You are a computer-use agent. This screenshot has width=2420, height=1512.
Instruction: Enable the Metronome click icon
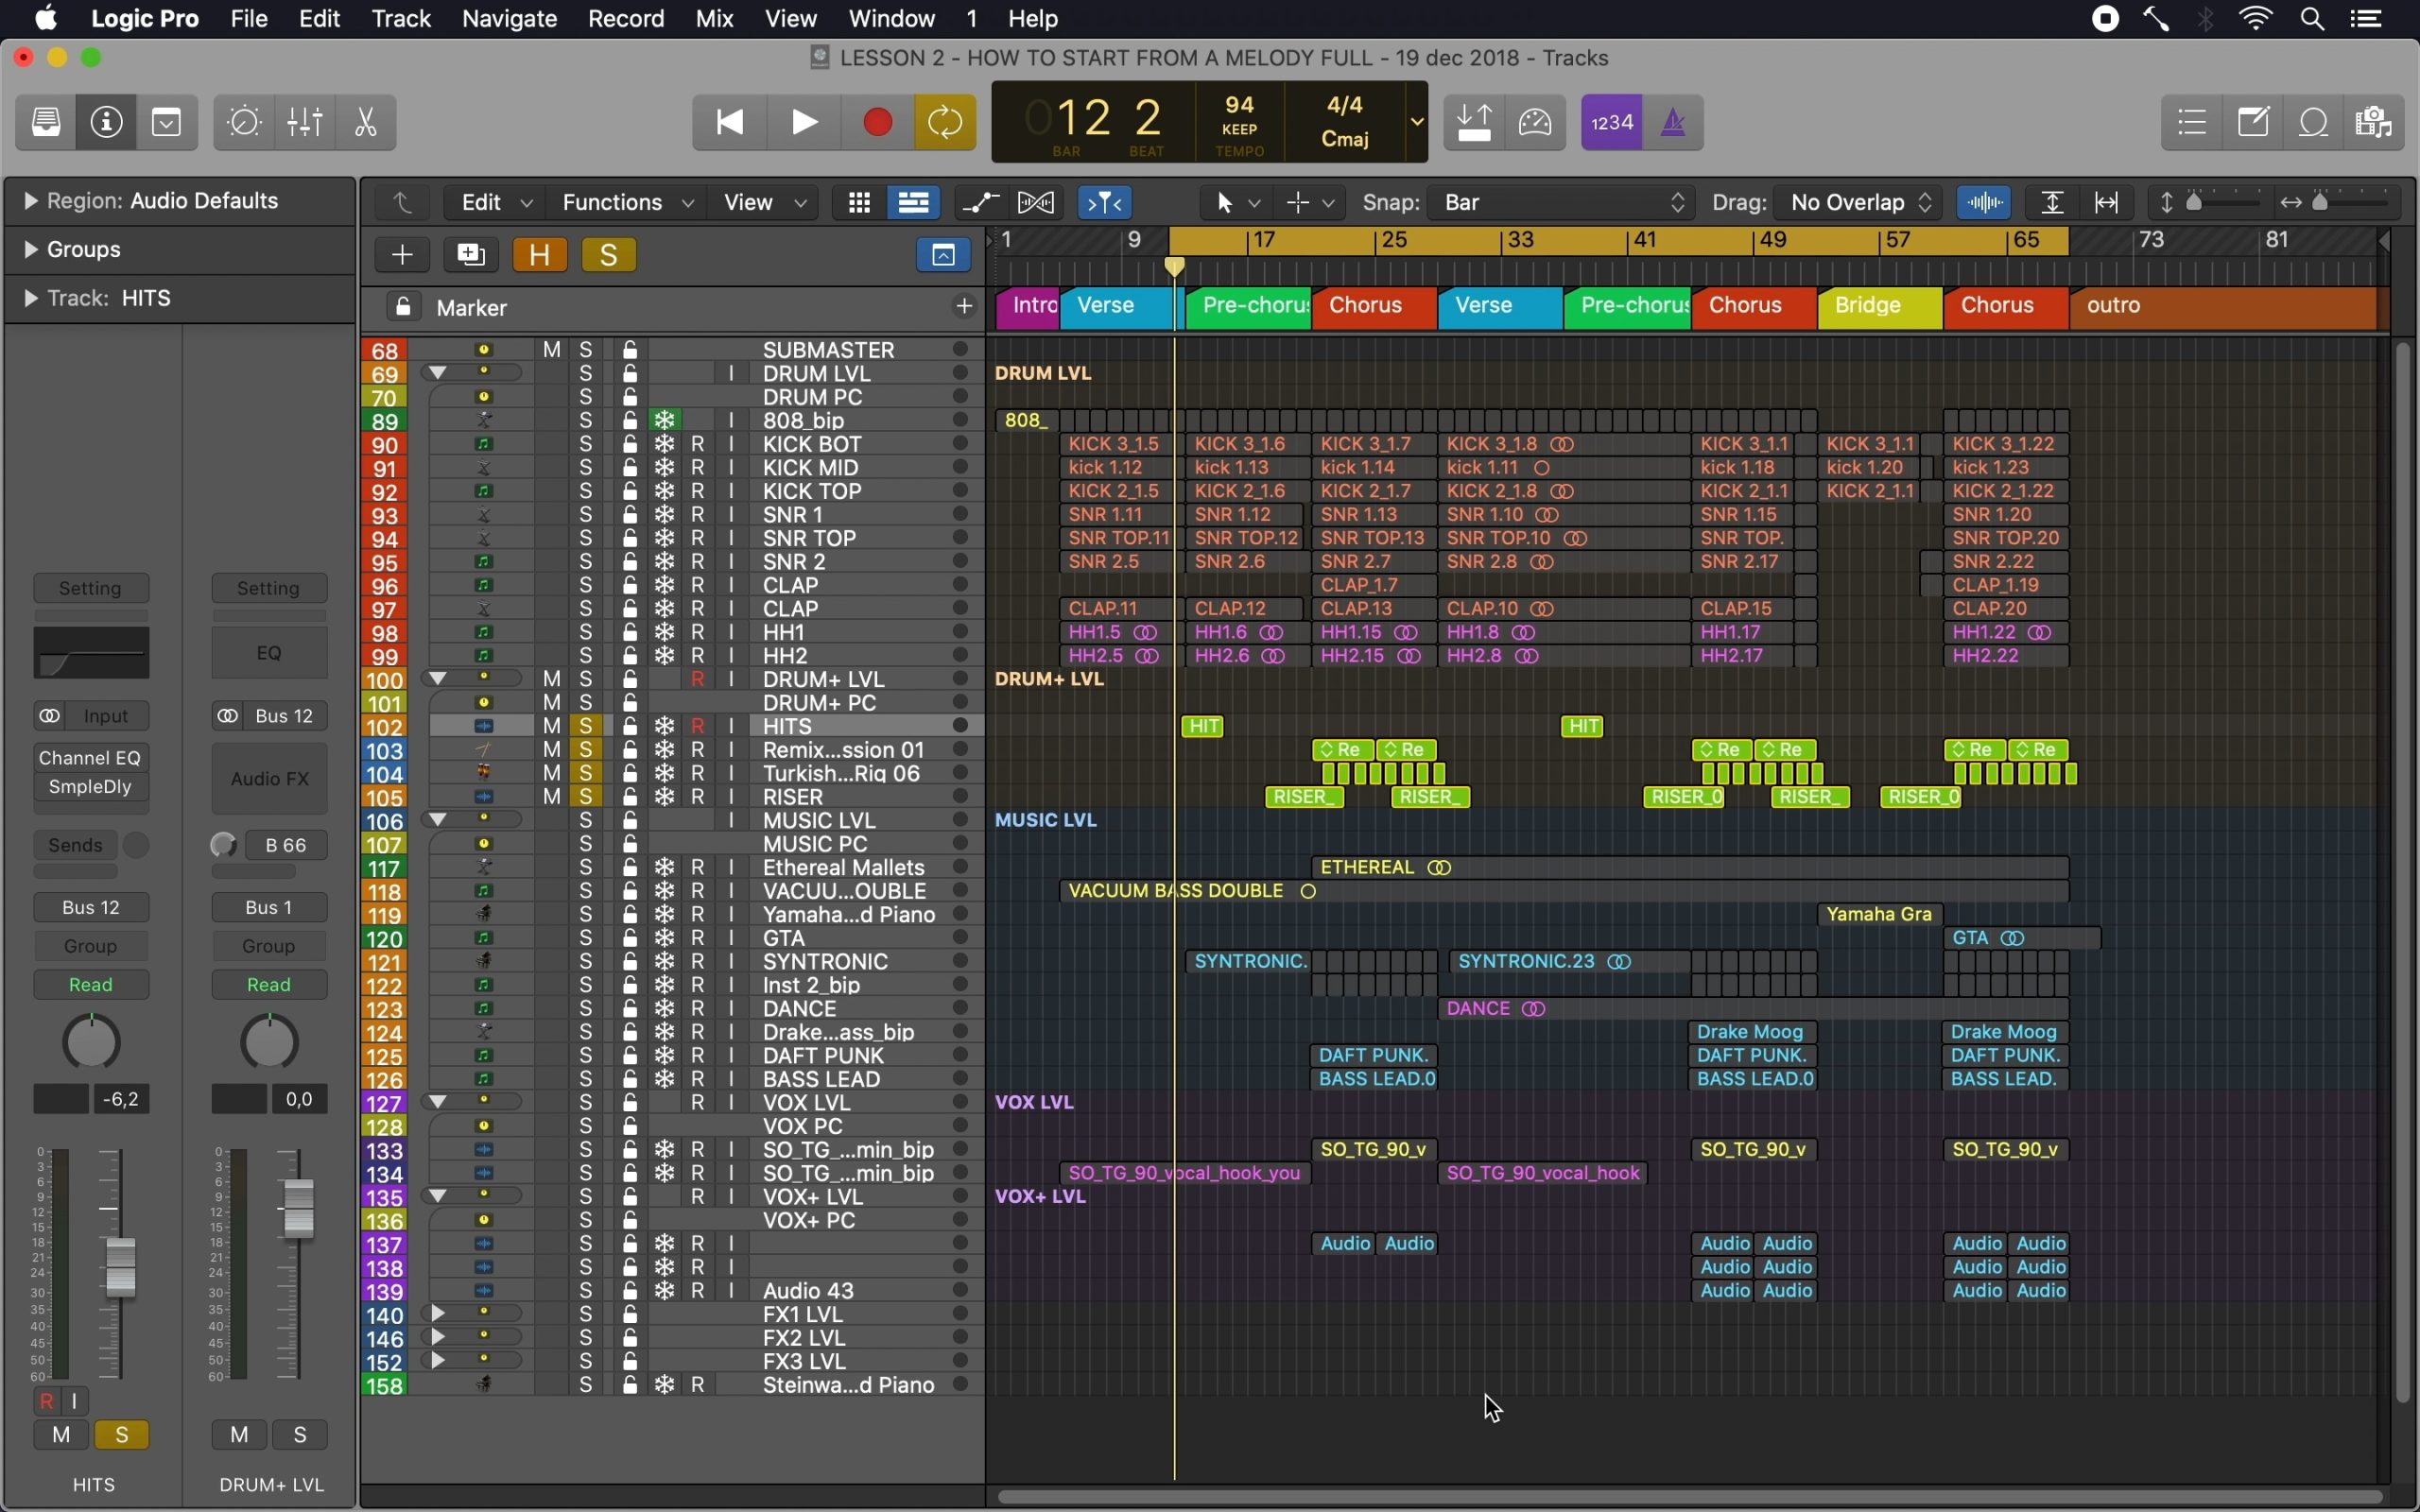[1673, 122]
